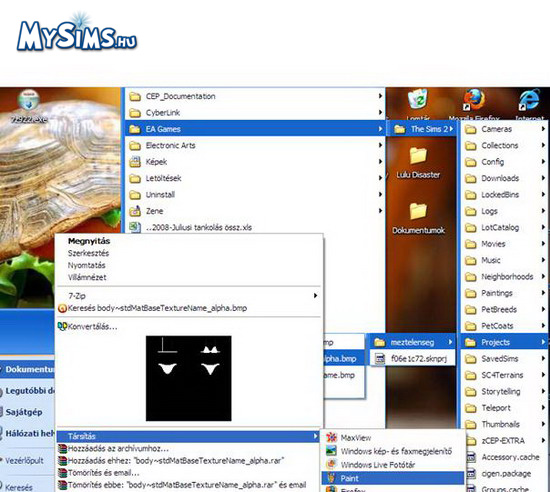The image size is (550, 492).
Task: Click the Collections folder icon
Action: [x=470, y=146]
